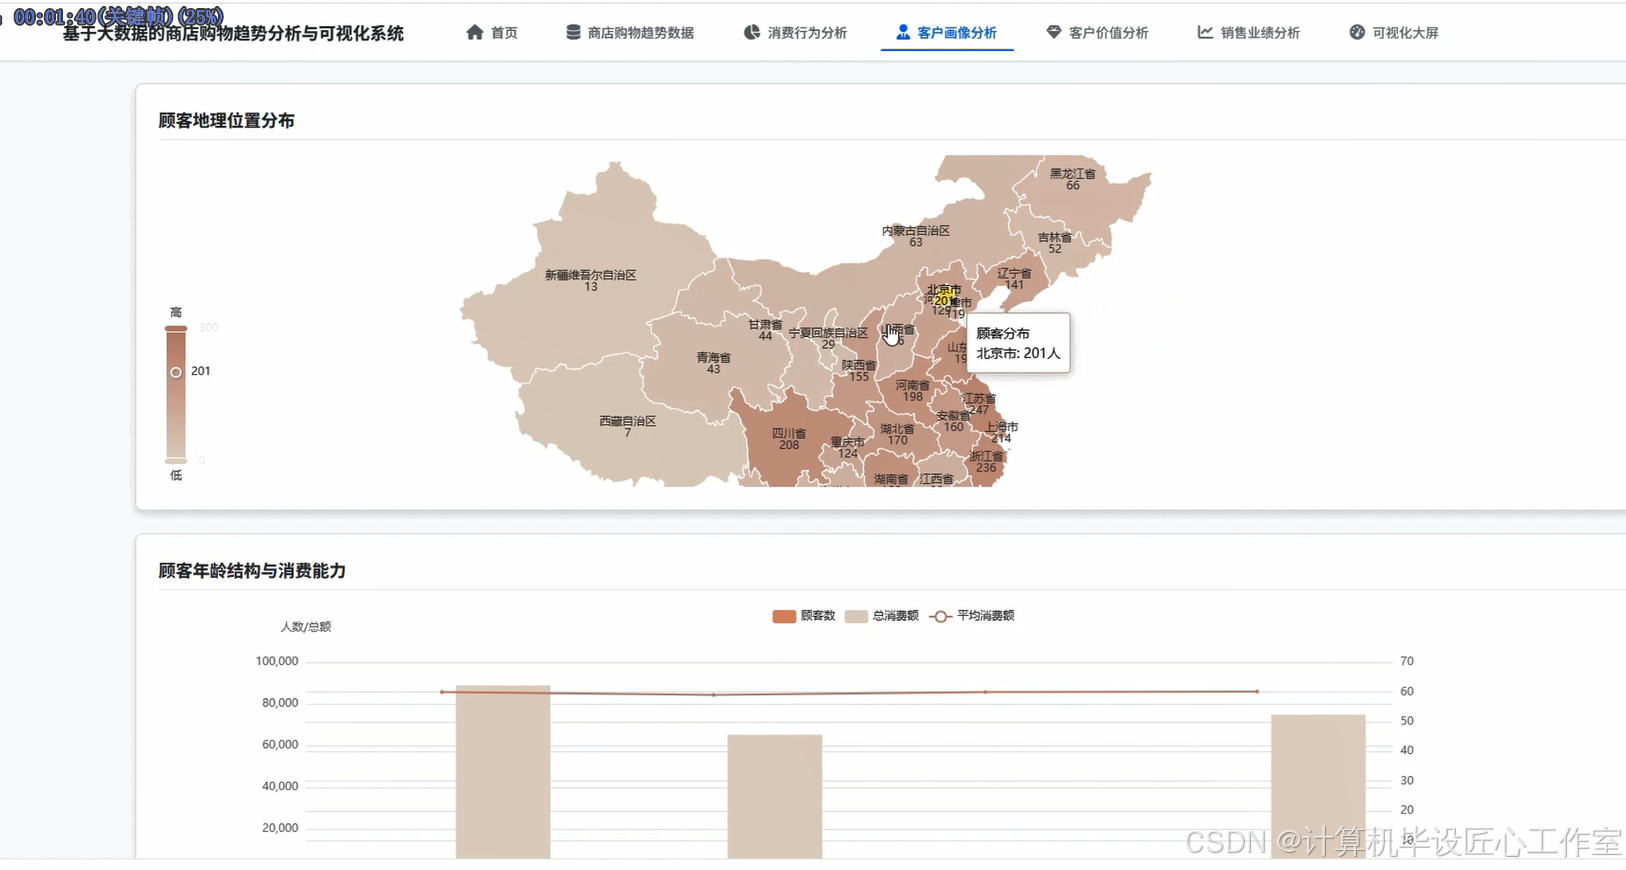Click the 顾客年龄结构与消费能力 heading text
Viewport: 1626px width, 870px height.
tap(252, 570)
